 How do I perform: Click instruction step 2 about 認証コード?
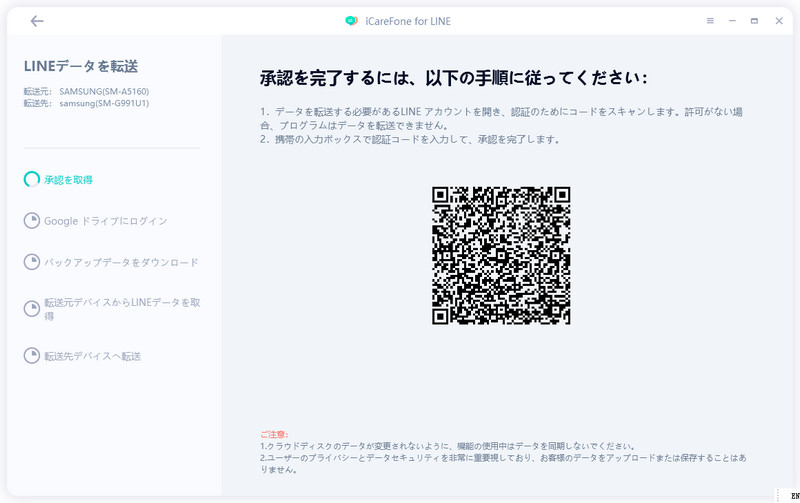point(410,139)
